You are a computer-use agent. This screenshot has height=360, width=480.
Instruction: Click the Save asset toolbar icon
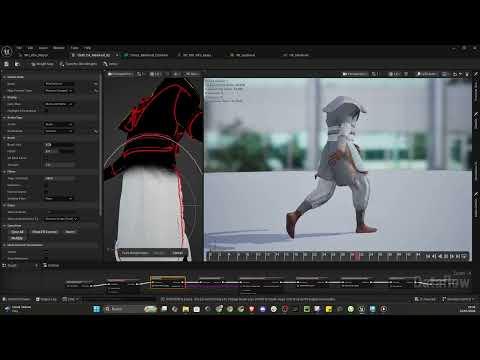click(x=6, y=64)
